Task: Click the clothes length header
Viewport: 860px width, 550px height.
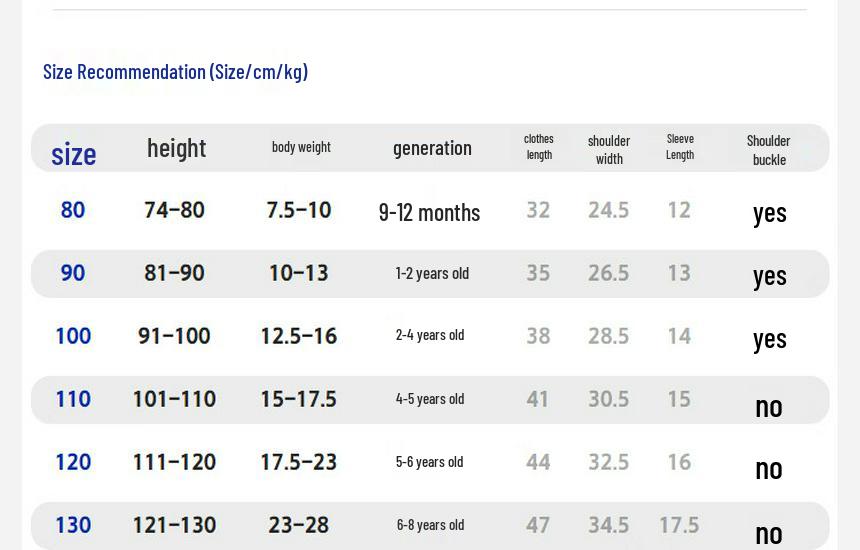Action: pos(539,147)
